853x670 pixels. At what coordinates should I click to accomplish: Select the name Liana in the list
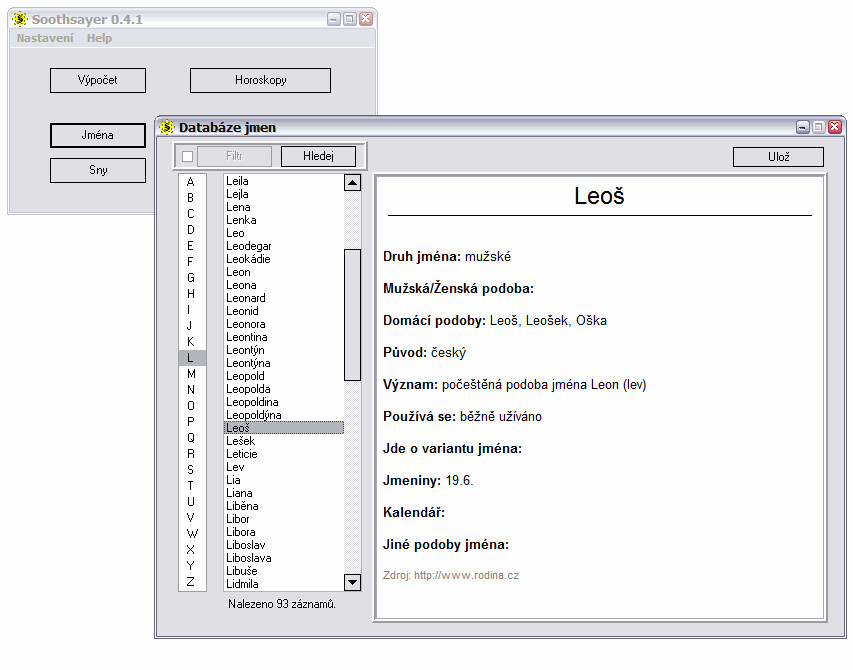[284, 493]
